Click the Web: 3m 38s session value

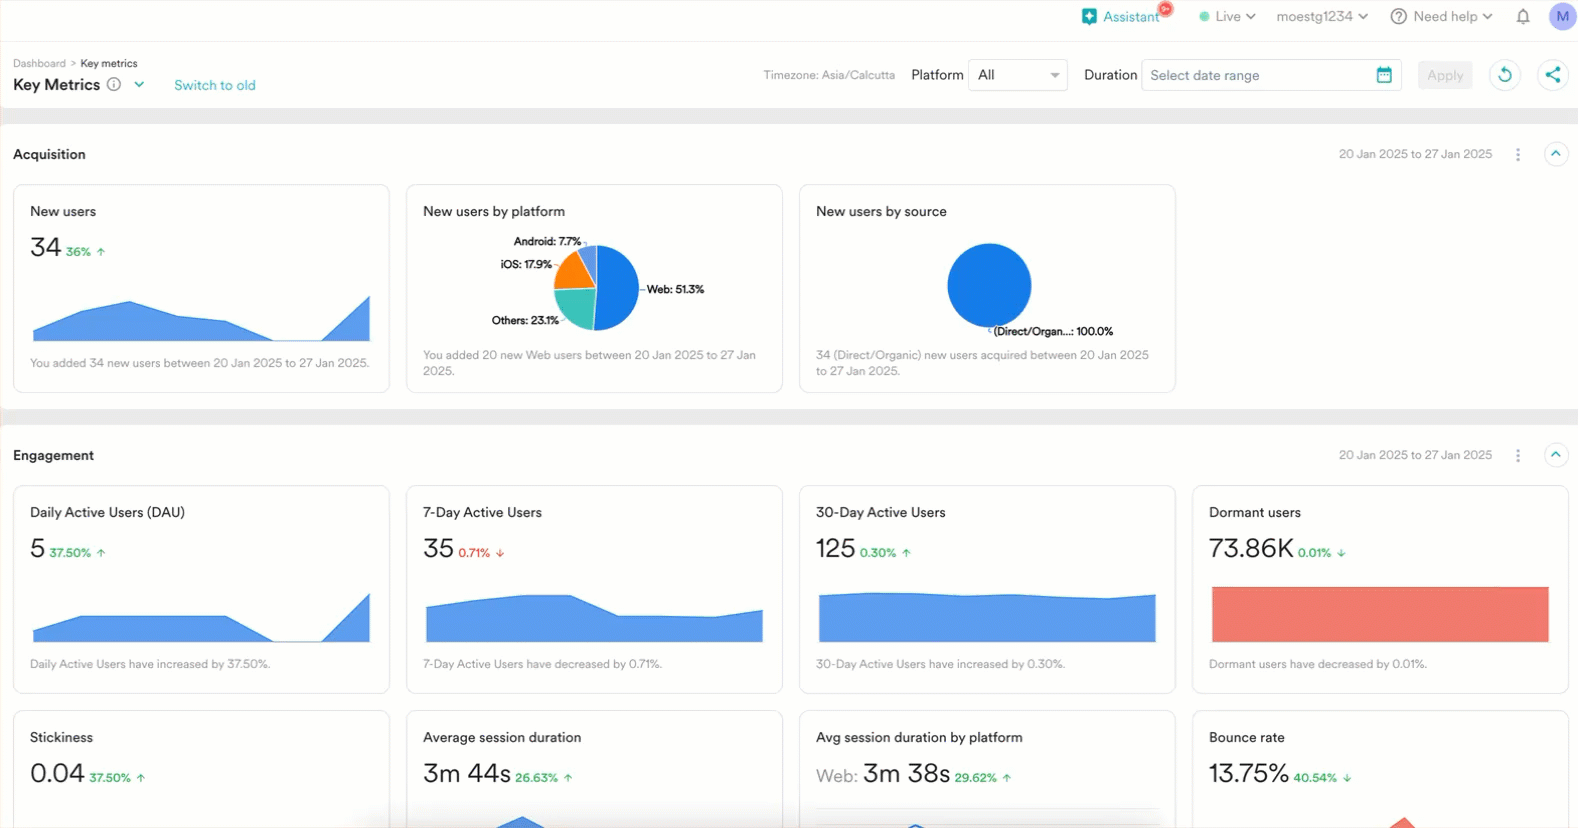pos(883,774)
